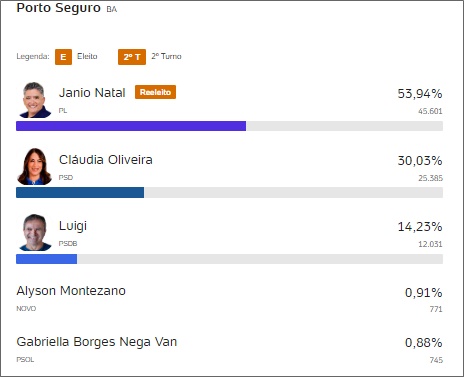Click the Reeleito badge beside Janio Natal

click(x=155, y=92)
